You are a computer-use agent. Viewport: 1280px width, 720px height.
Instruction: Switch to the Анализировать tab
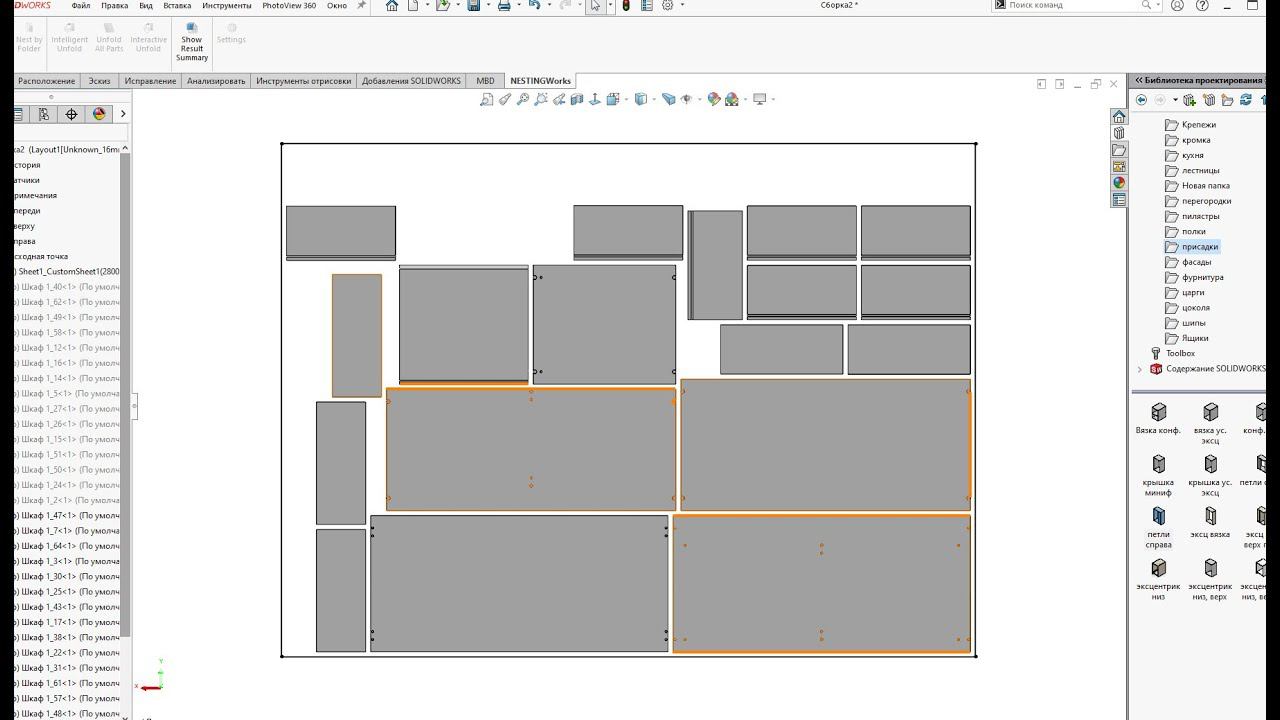216,81
